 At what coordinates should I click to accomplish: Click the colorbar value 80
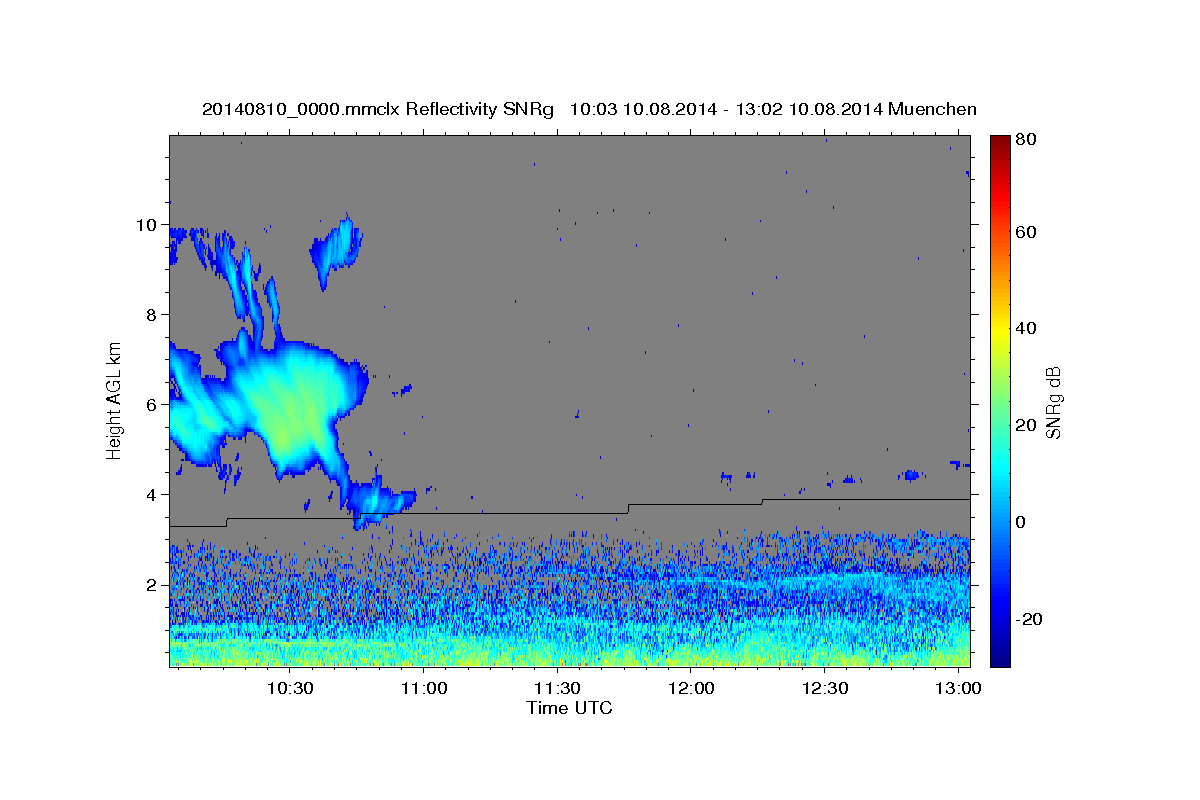click(x=1027, y=140)
